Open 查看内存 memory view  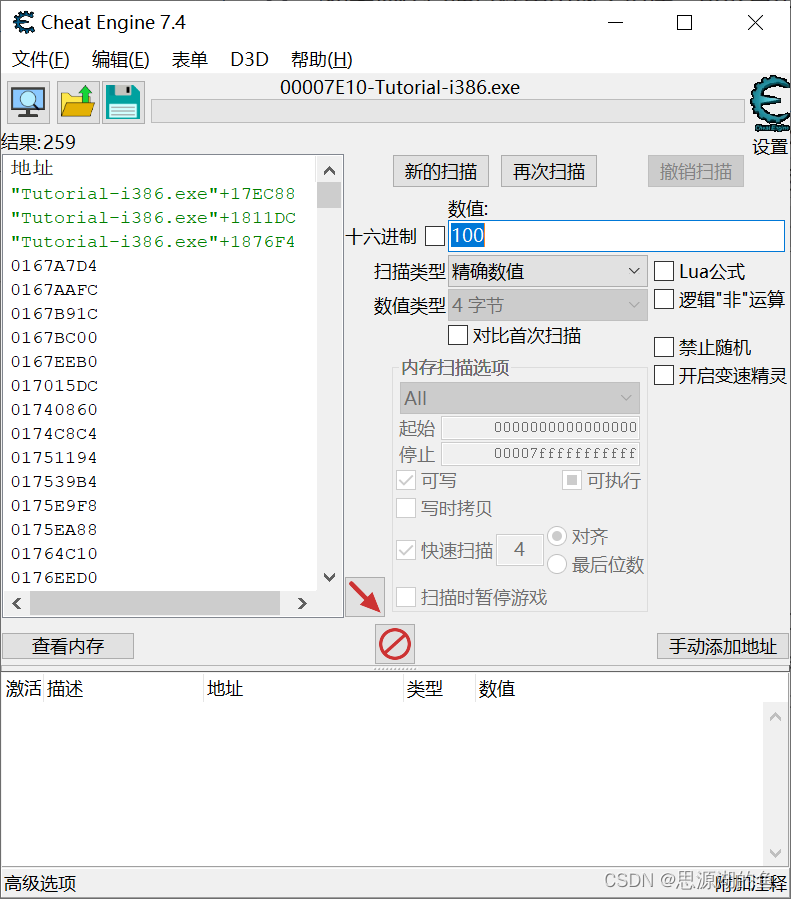[68, 646]
